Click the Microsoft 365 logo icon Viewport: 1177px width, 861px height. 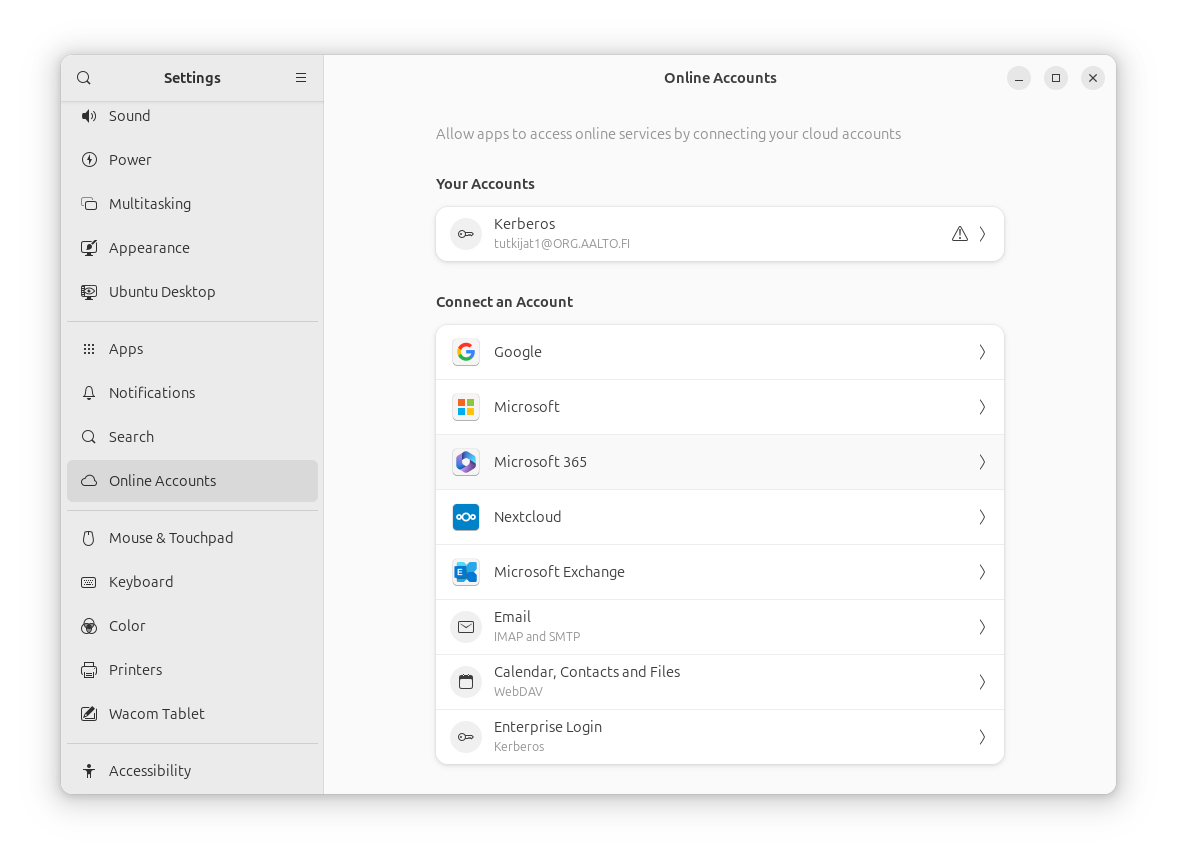pyautogui.click(x=466, y=462)
